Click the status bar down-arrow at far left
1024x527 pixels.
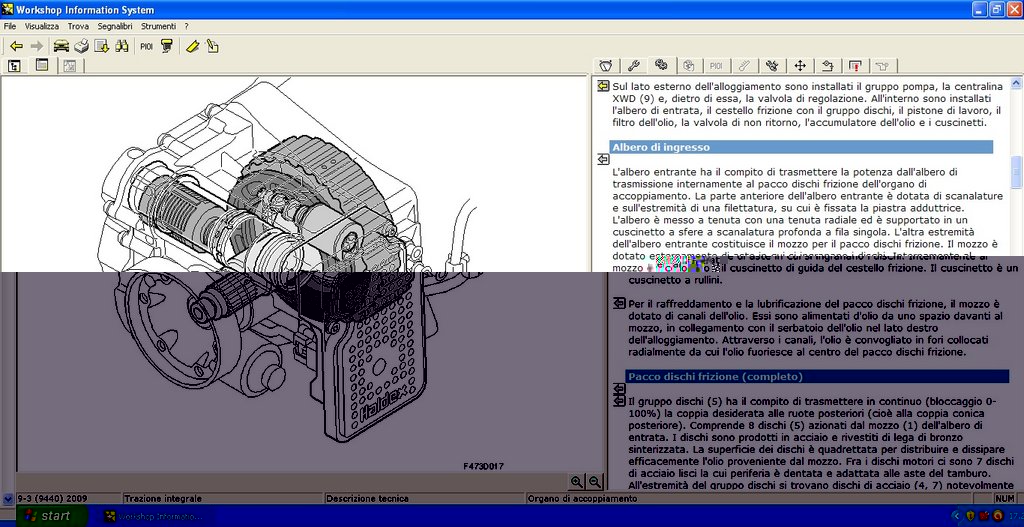click(7, 498)
